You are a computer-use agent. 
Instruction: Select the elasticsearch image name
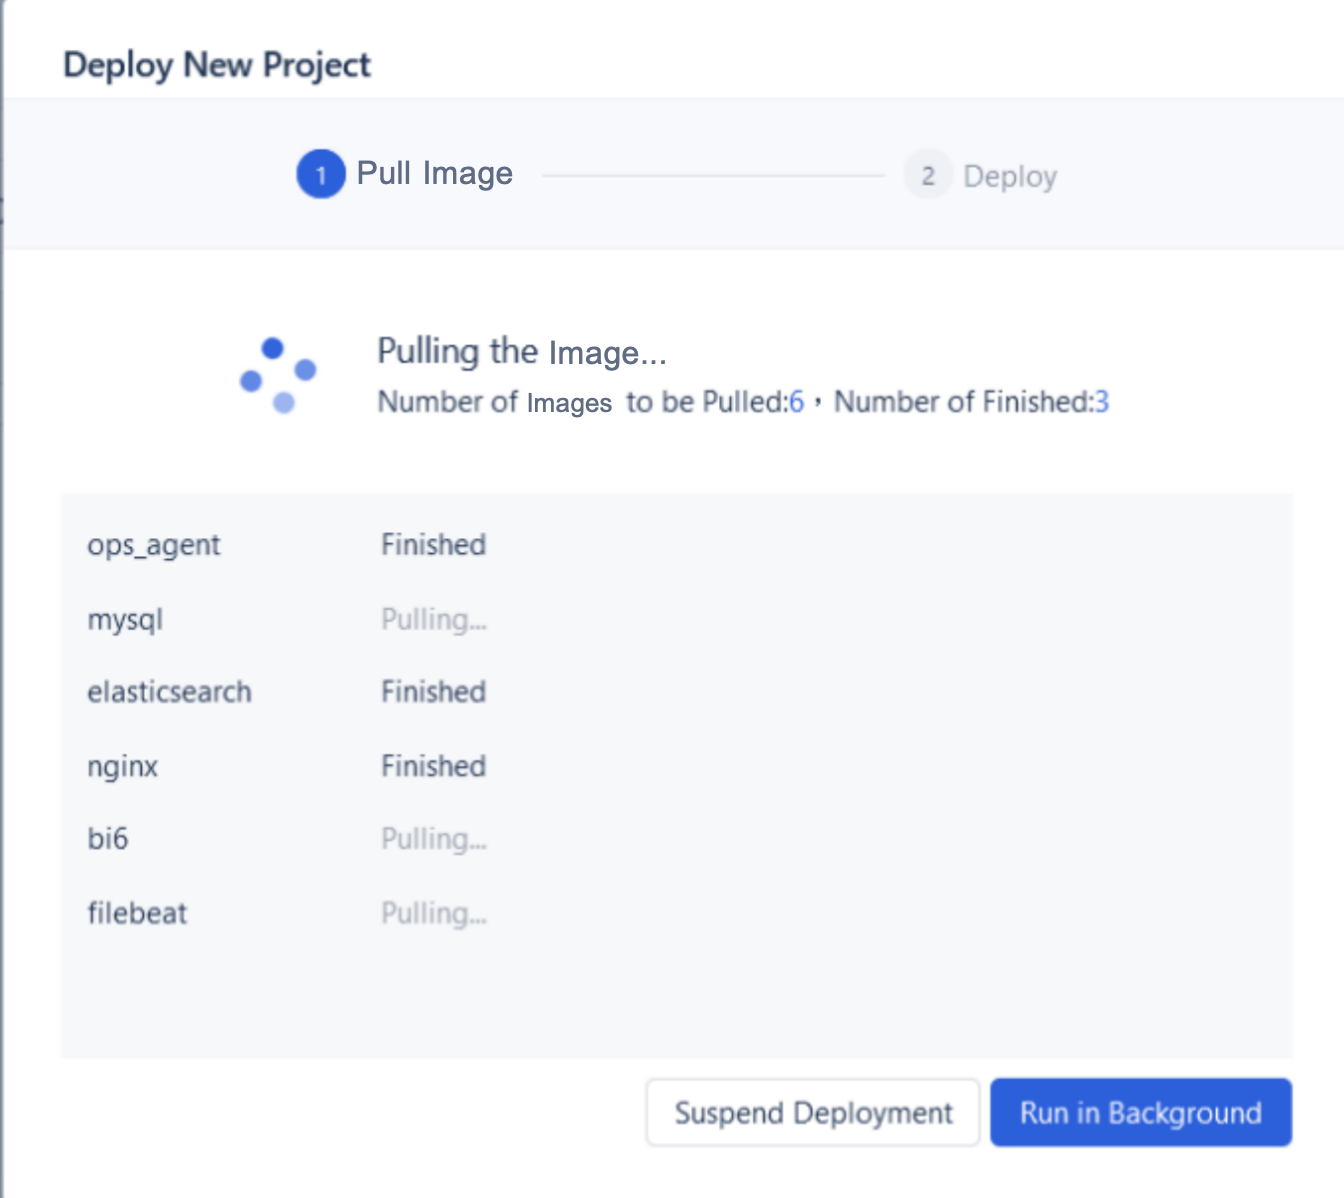[169, 692]
